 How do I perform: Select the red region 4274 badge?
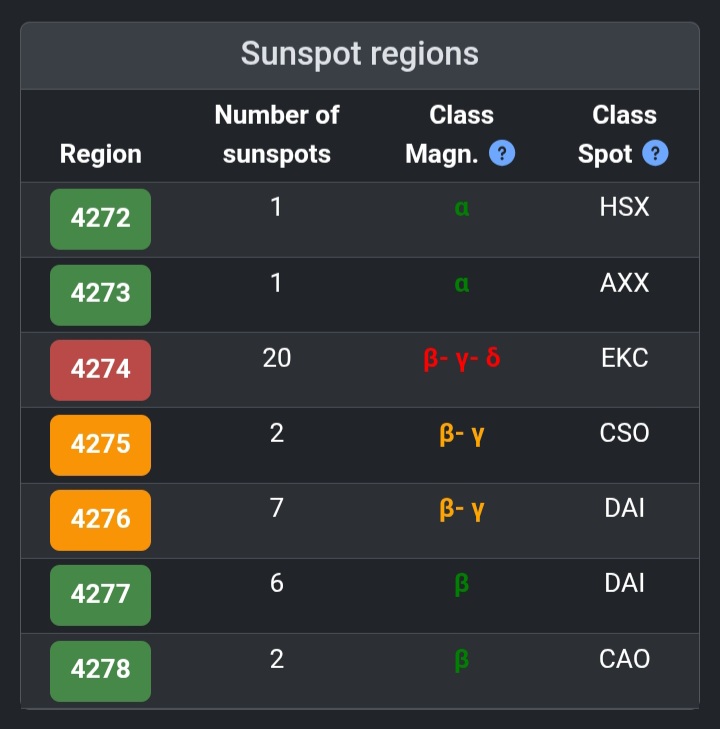[x=100, y=369]
